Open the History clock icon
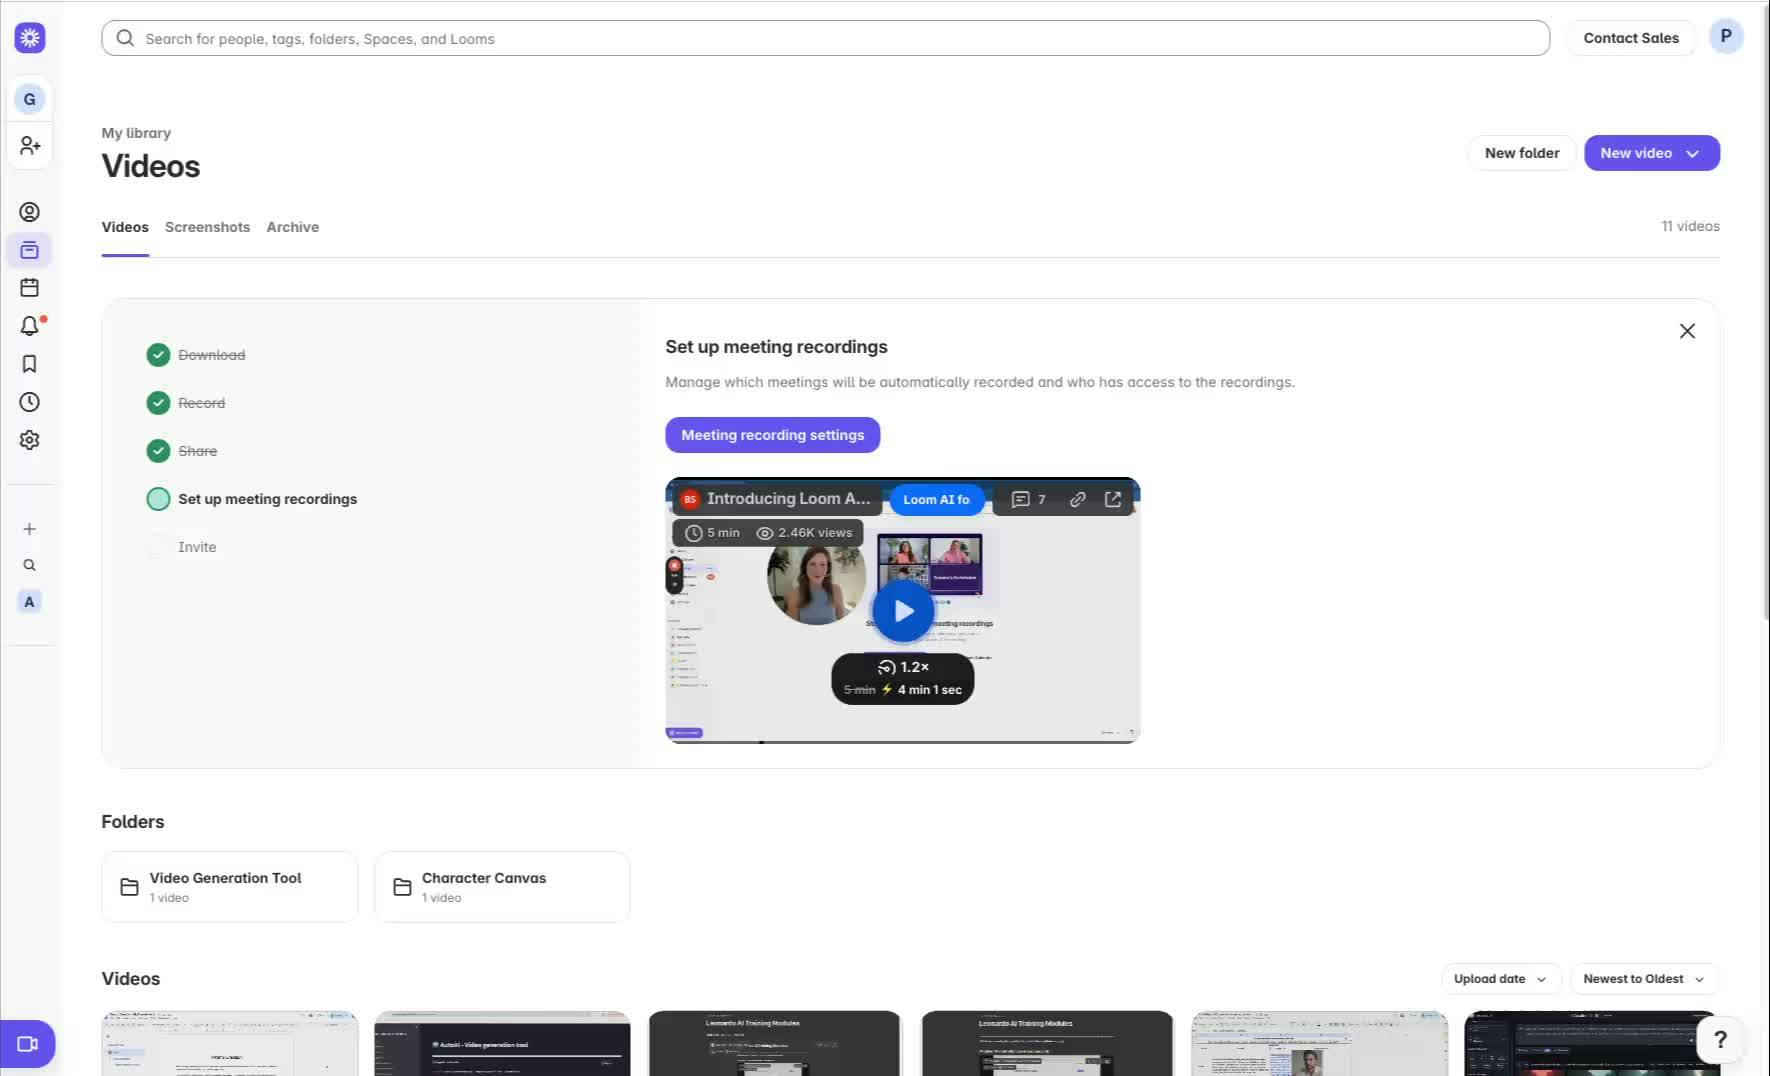Image resolution: width=1770 pixels, height=1076 pixels. tap(30, 402)
